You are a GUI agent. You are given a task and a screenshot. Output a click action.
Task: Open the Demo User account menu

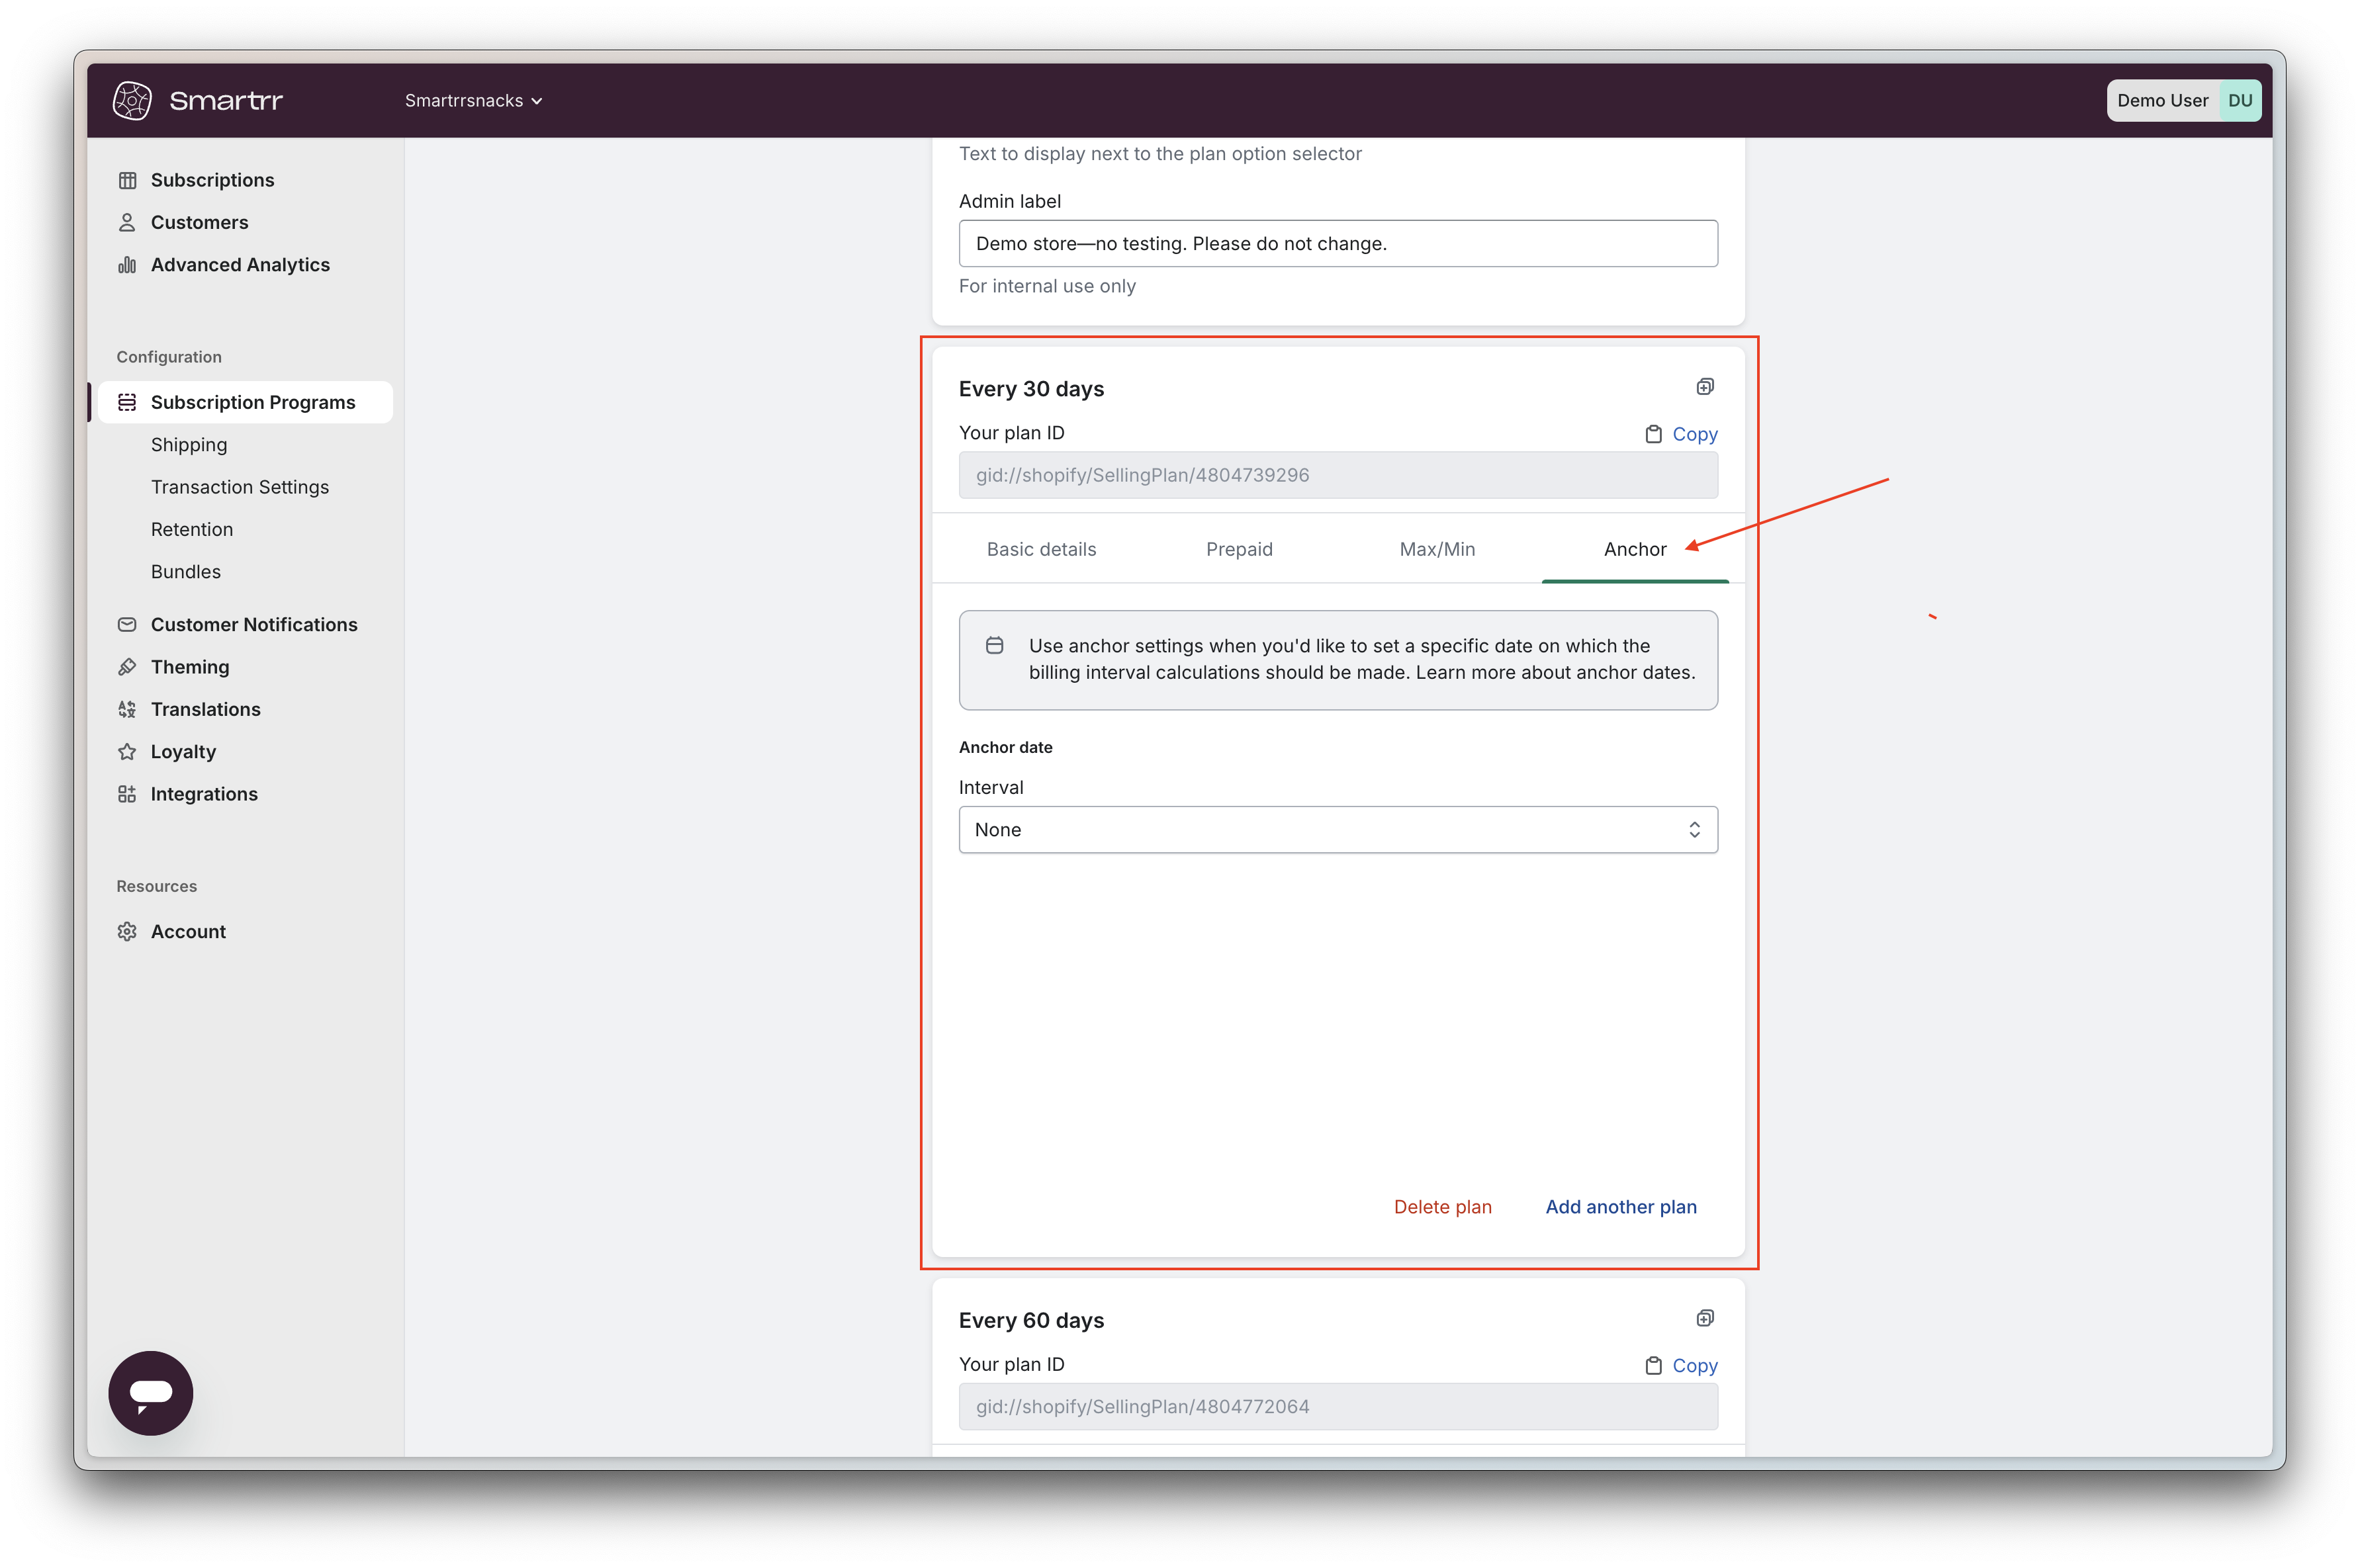(2183, 101)
